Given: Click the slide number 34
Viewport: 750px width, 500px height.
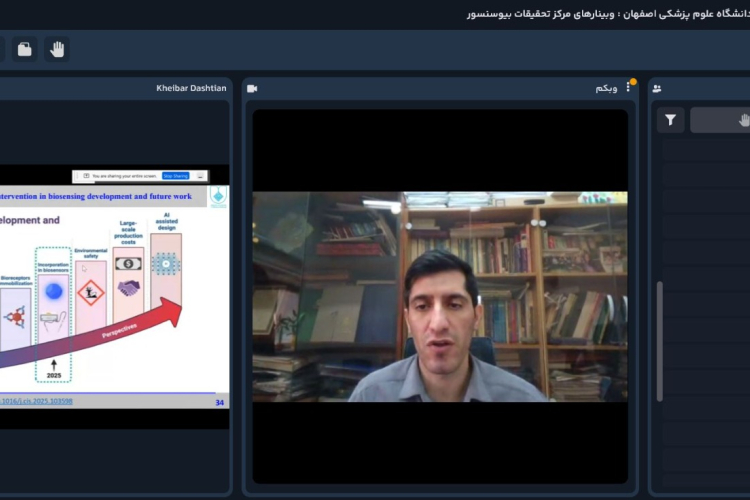Looking at the screenshot, I should click(x=219, y=402).
